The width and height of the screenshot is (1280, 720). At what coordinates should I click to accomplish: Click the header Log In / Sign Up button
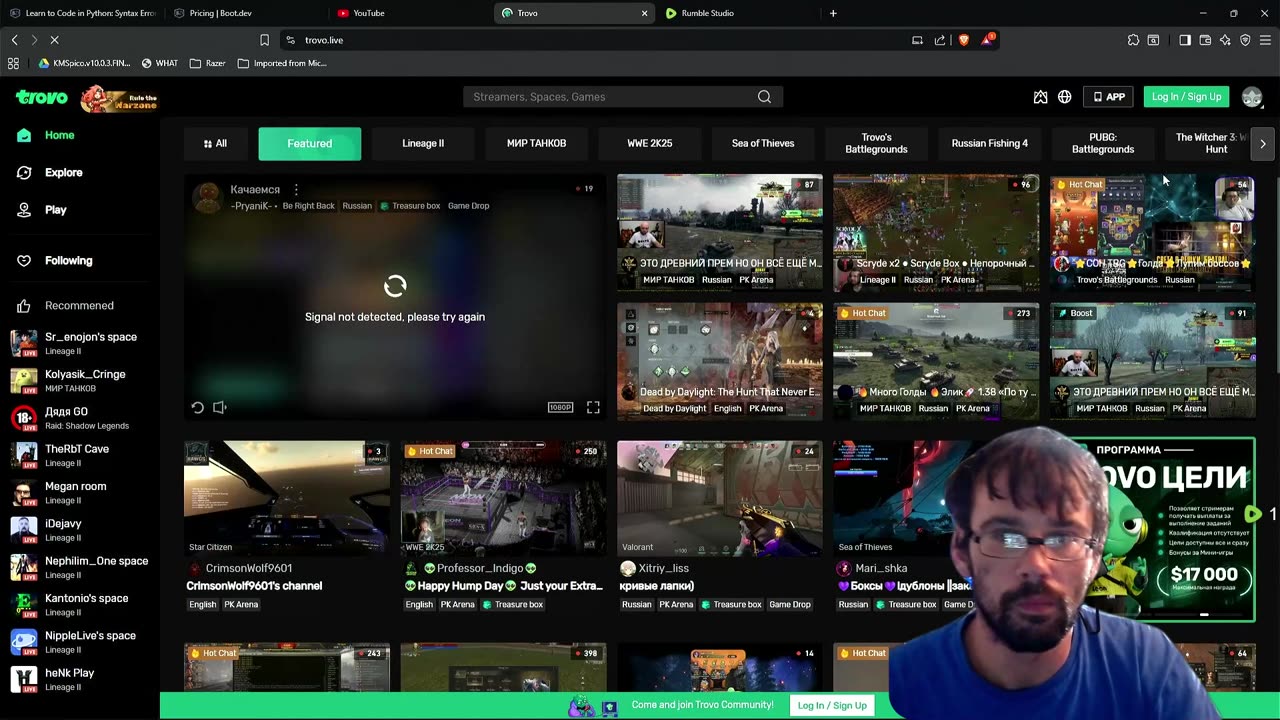[1186, 97]
